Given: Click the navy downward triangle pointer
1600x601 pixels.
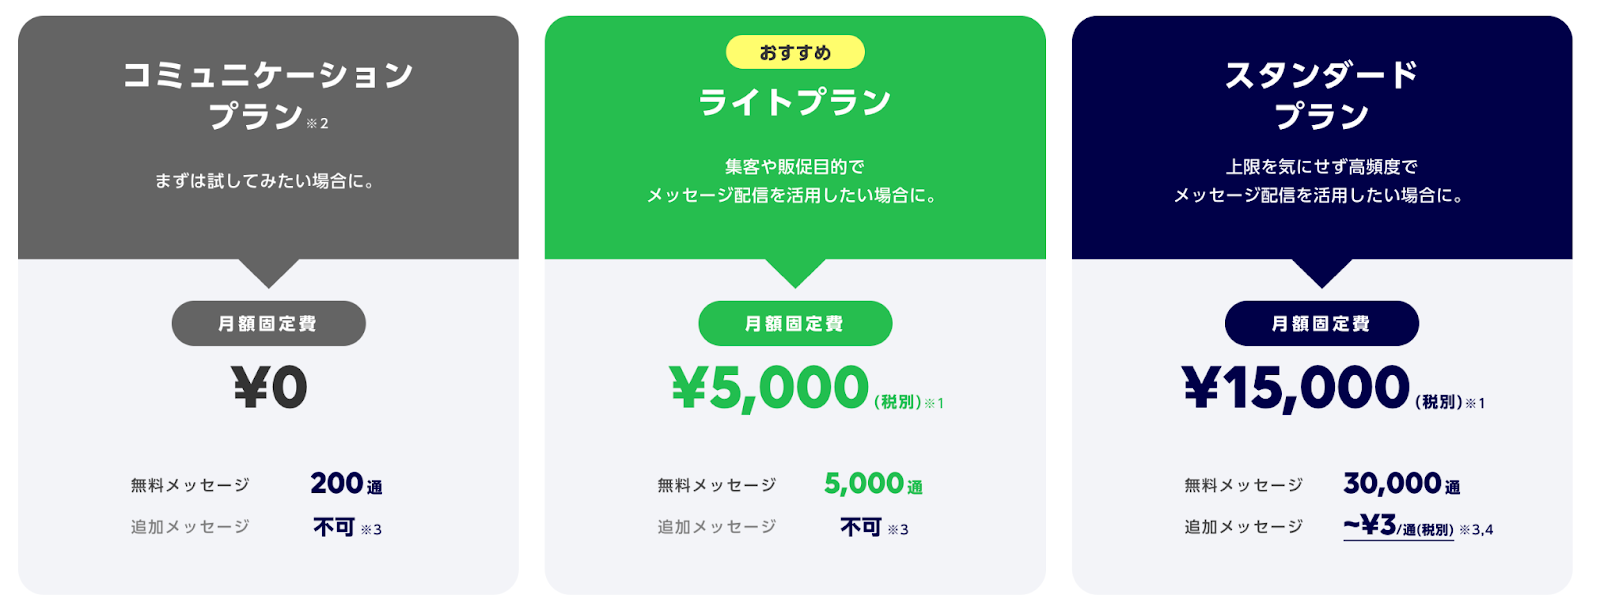Looking at the screenshot, I should click(1321, 272).
